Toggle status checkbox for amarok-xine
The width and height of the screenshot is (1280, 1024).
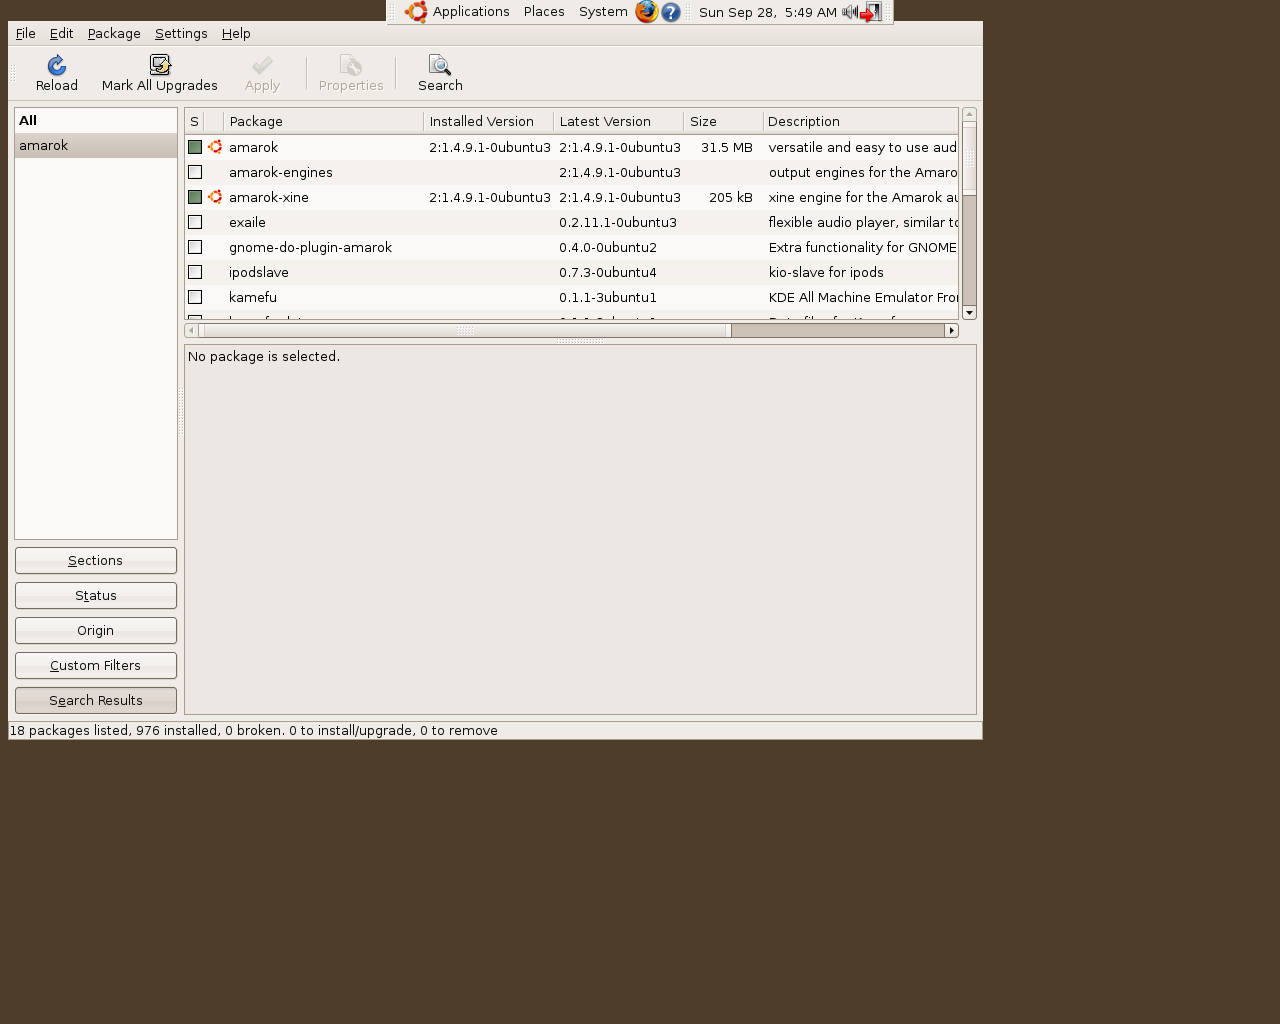tap(195, 197)
